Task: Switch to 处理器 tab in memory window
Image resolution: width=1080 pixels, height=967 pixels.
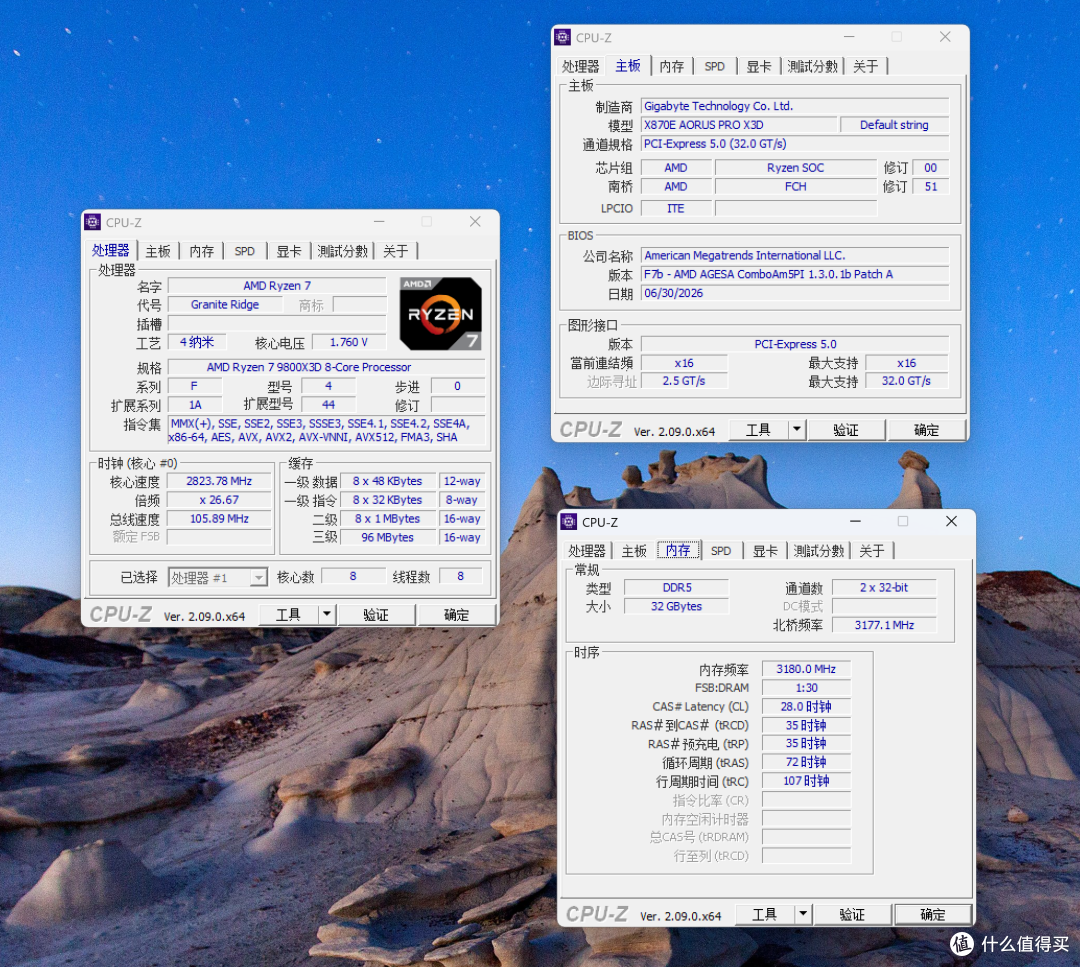Action: [587, 550]
